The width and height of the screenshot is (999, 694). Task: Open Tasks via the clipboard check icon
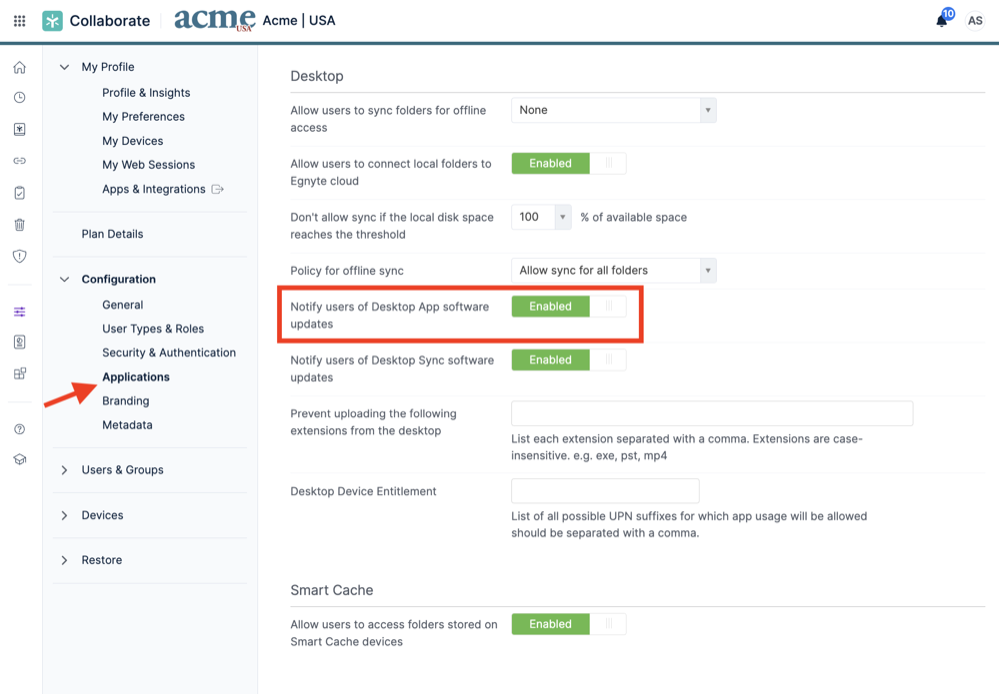pyautogui.click(x=20, y=192)
